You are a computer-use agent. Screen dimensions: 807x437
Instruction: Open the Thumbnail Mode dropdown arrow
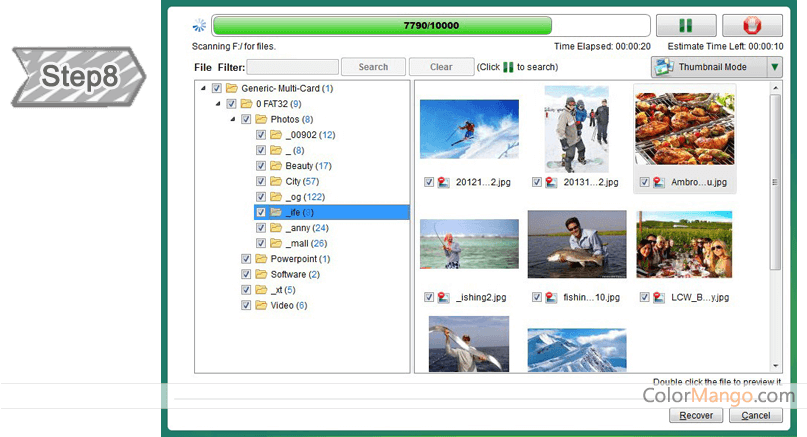774,67
